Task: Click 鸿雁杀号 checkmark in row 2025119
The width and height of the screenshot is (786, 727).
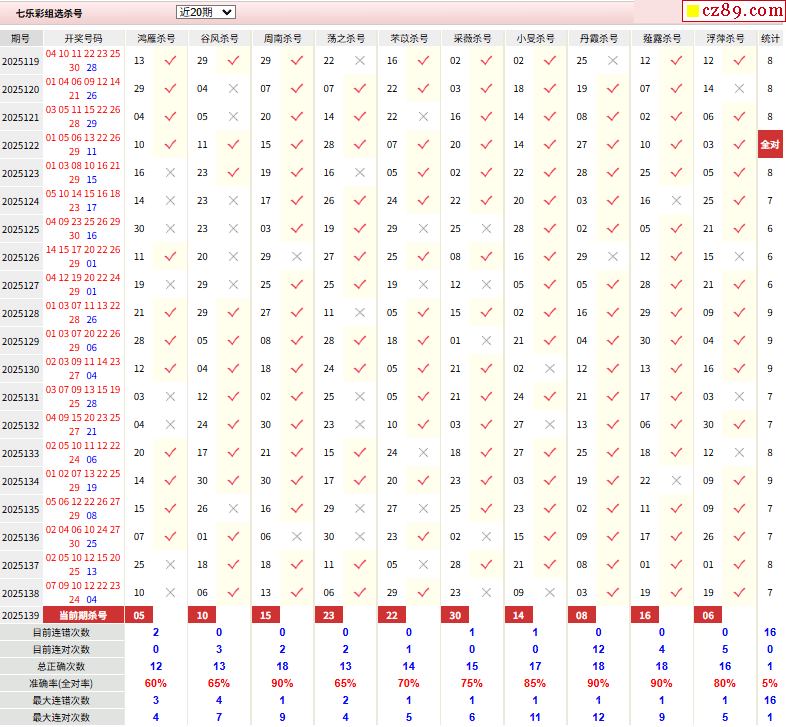Action: pos(171,61)
